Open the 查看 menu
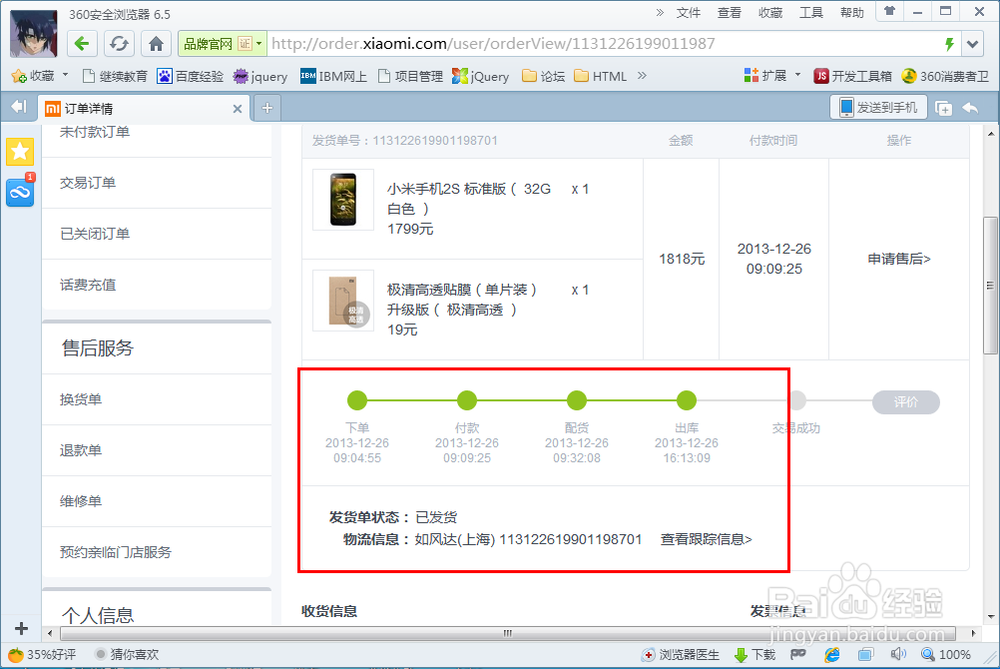The height and width of the screenshot is (669, 1000). [x=729, y=13]
